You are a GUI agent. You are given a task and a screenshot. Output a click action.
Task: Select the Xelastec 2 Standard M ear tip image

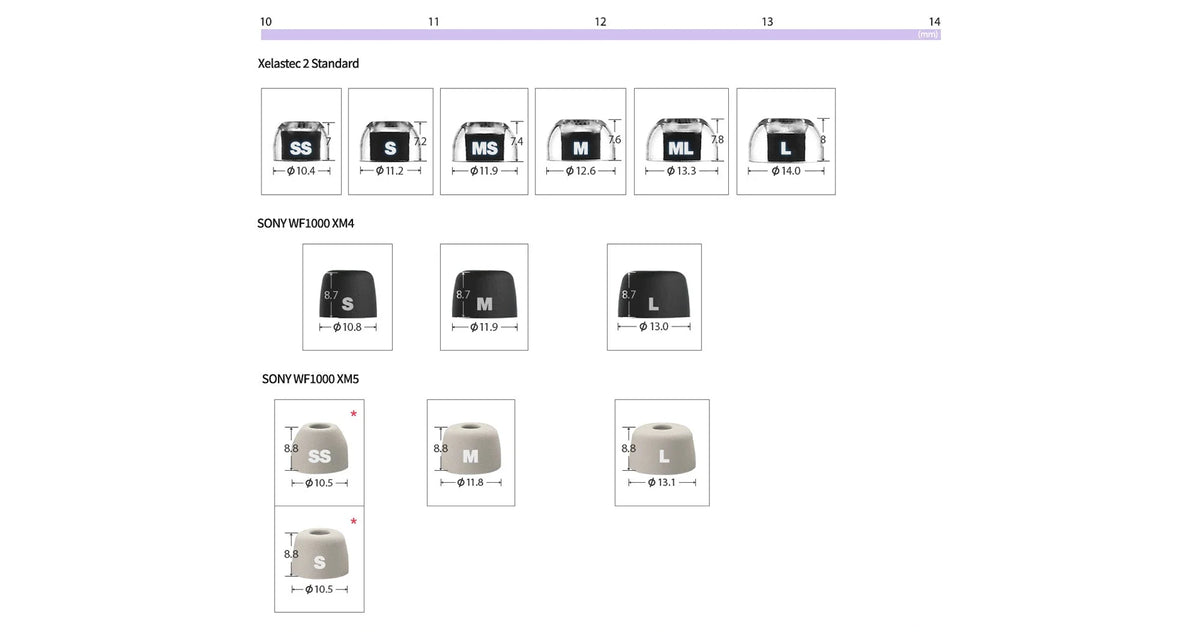tap(580, 141)
